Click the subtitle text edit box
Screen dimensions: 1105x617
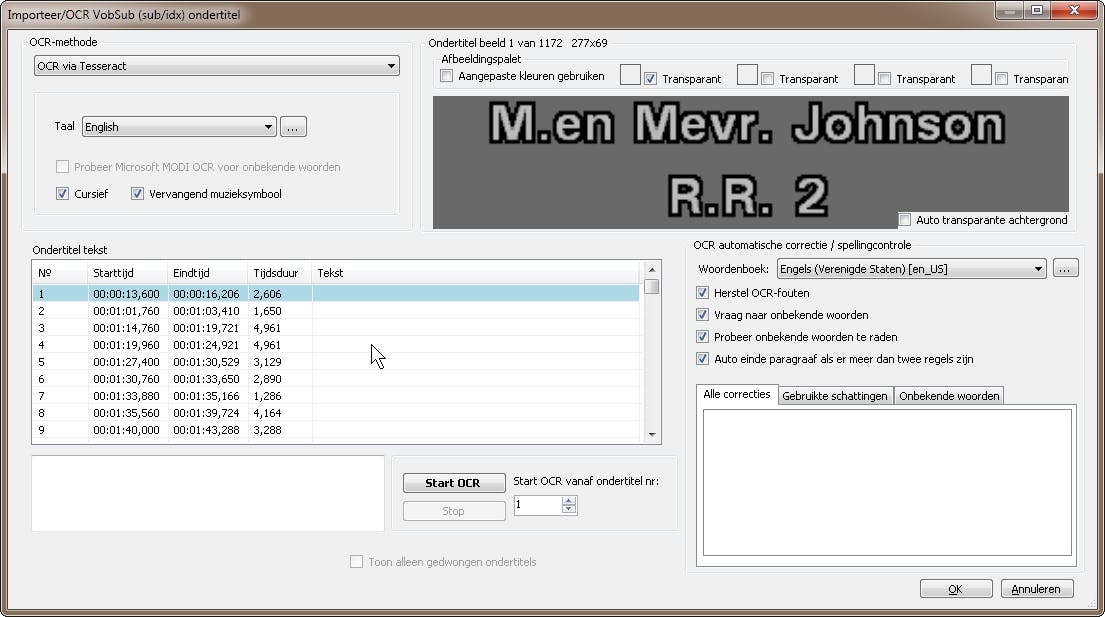(x=208, y=493)
